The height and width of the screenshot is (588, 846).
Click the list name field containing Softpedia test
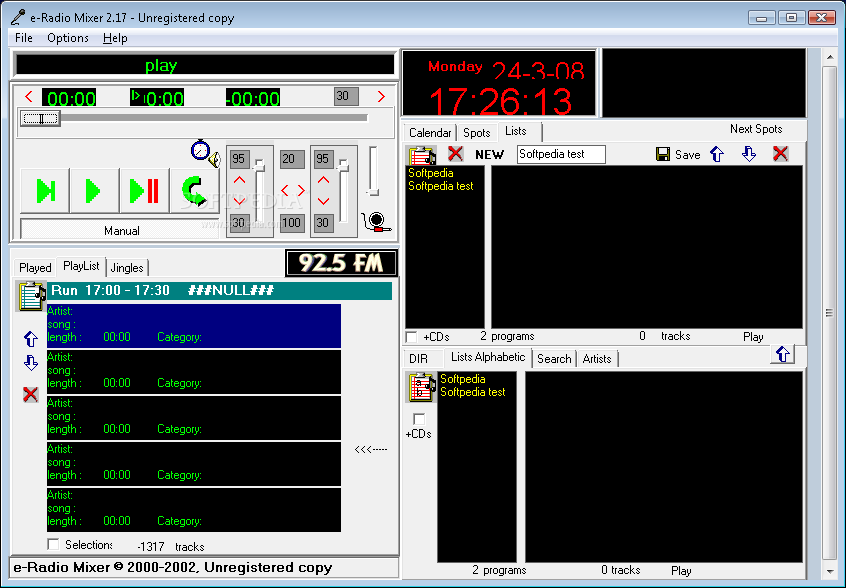561,154
